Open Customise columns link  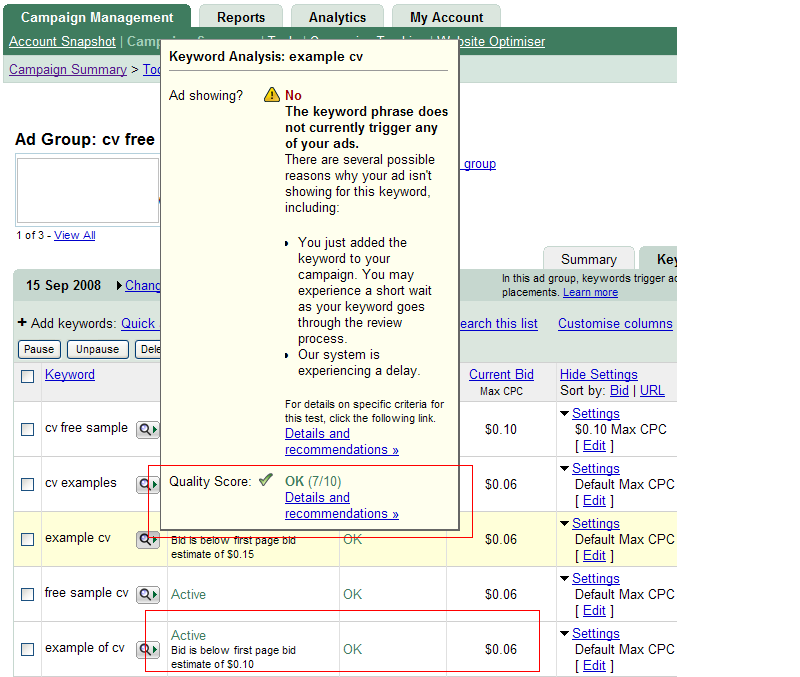615,323
